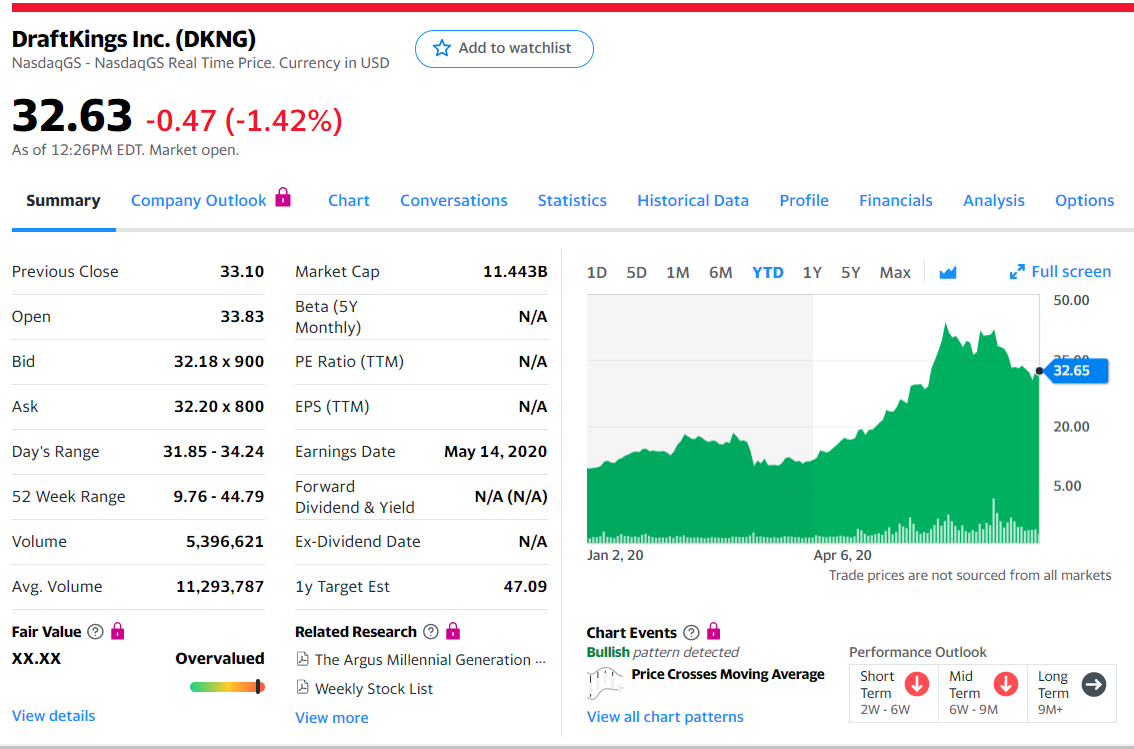The image size is (1134, 749).
Task: Set chart range to 6M
Action: pyautogui.click(x=720, y=273)
